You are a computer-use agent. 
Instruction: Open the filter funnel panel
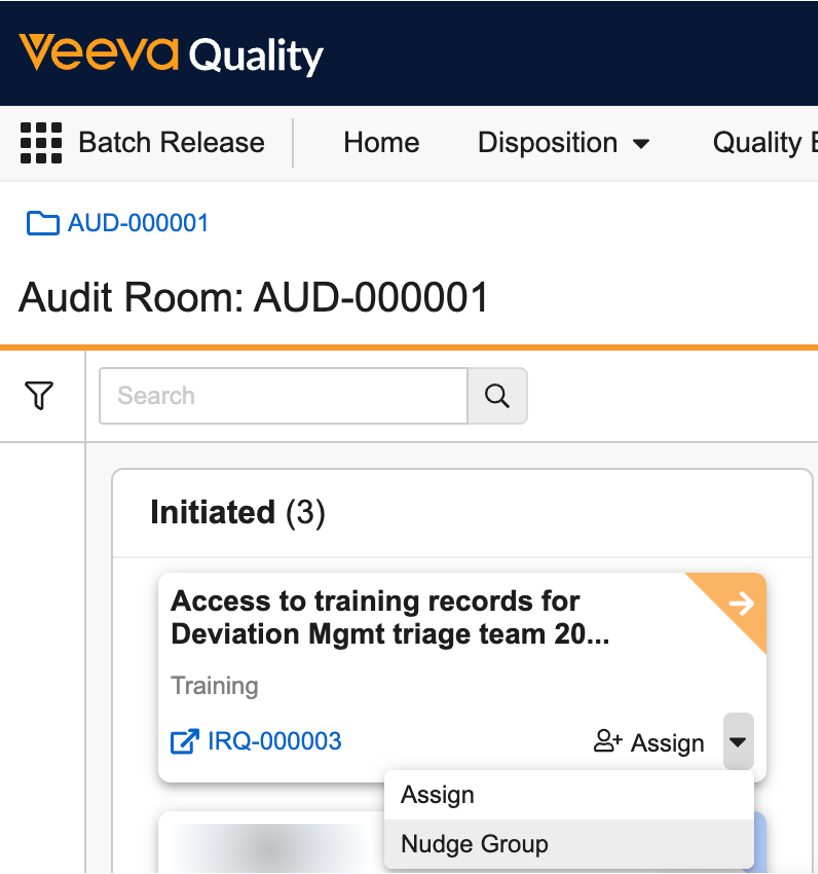pos(39,396)
